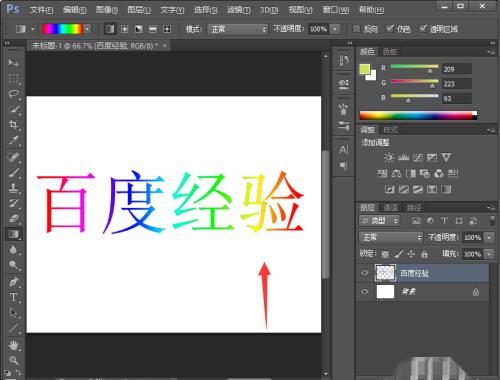
Task: Select the Pen tool
Action: tap(13, 282)
